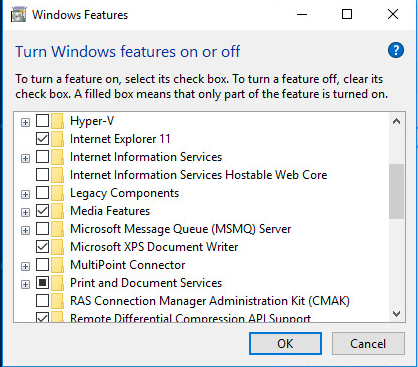This screenshot has height=367, width=418.
Task: Minimize the Windows Features window
Action: 302,15
